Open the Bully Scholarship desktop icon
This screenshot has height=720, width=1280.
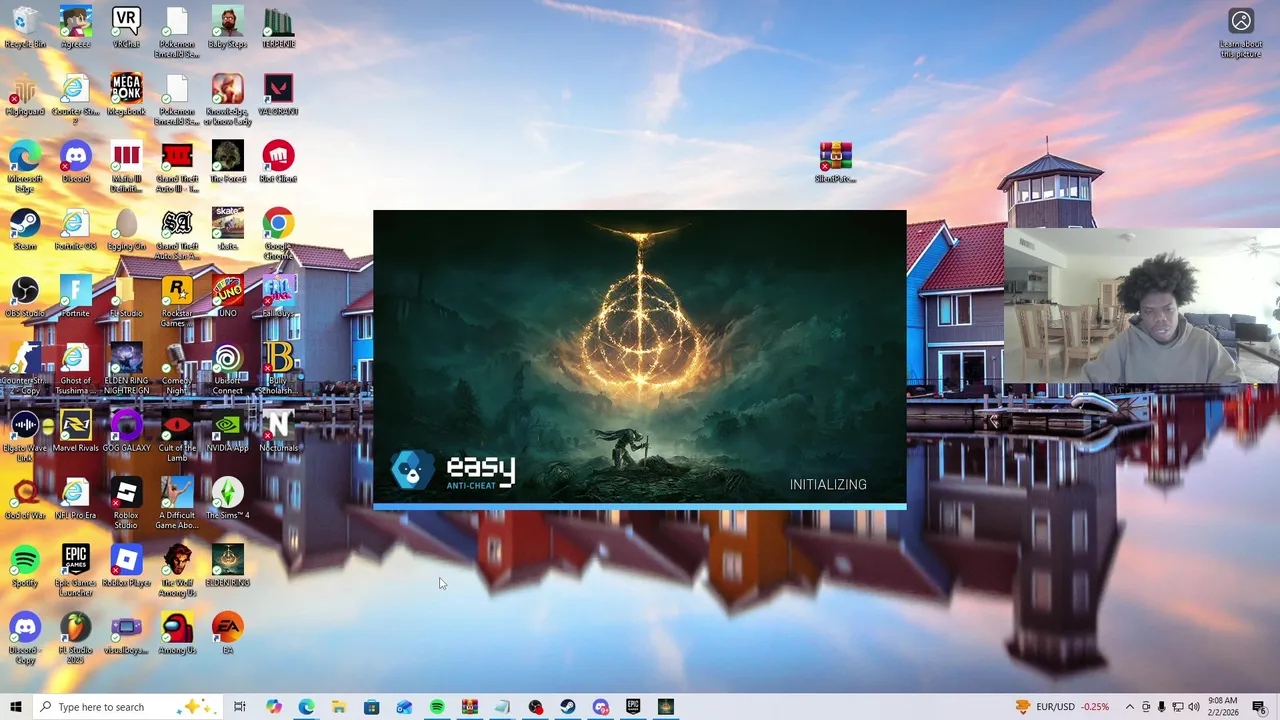click(278, 369)
